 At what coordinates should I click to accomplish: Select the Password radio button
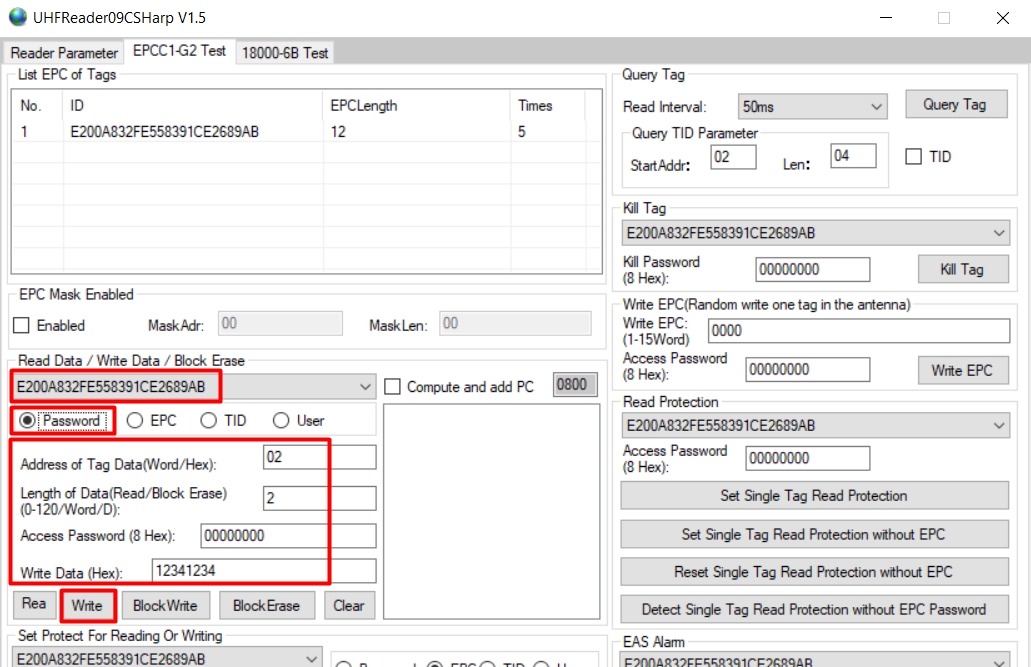coord(27,421)
